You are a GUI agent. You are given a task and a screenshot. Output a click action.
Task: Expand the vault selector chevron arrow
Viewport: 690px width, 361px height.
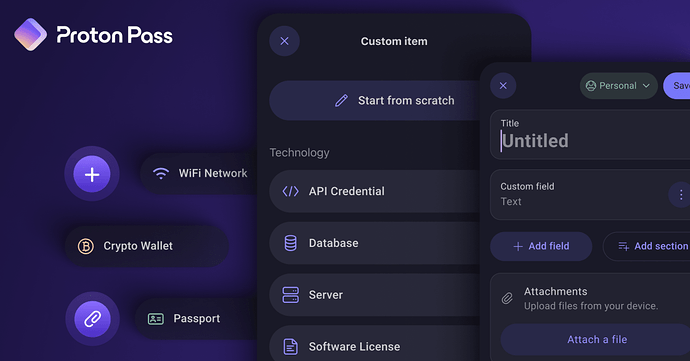pos(646,86)
